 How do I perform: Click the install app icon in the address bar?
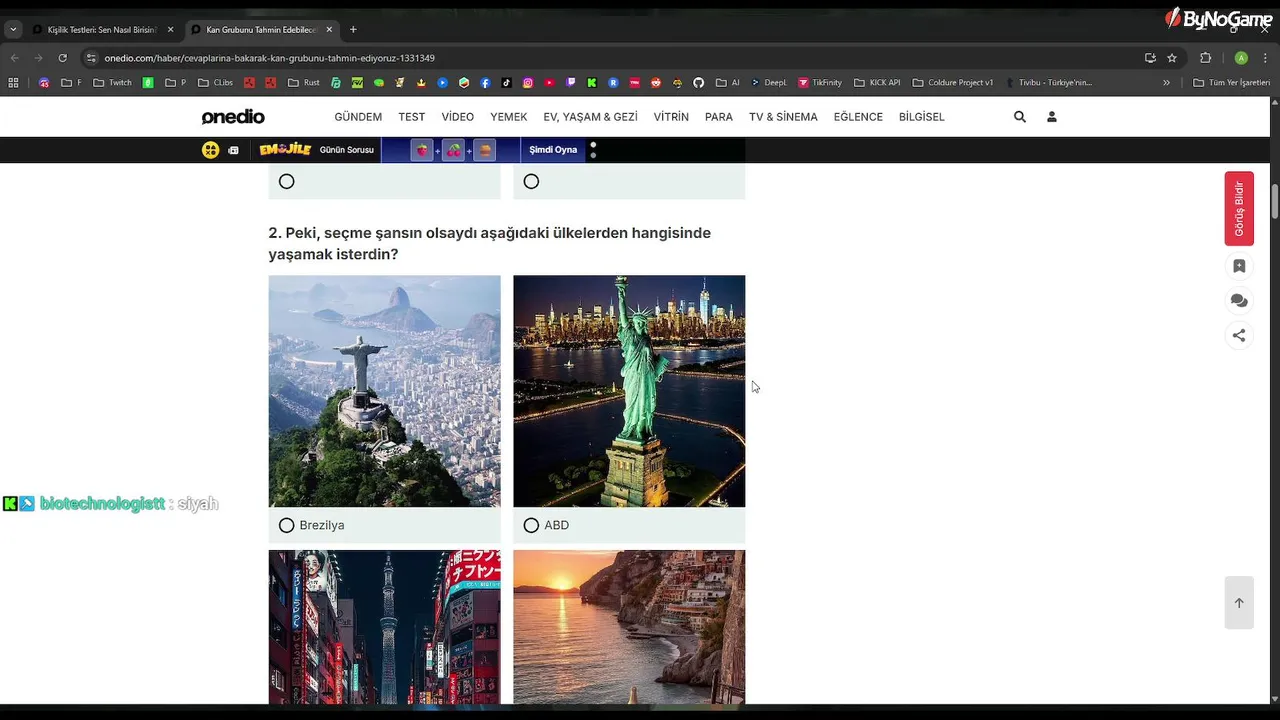pyautogui.click(x=1150, y=58)
